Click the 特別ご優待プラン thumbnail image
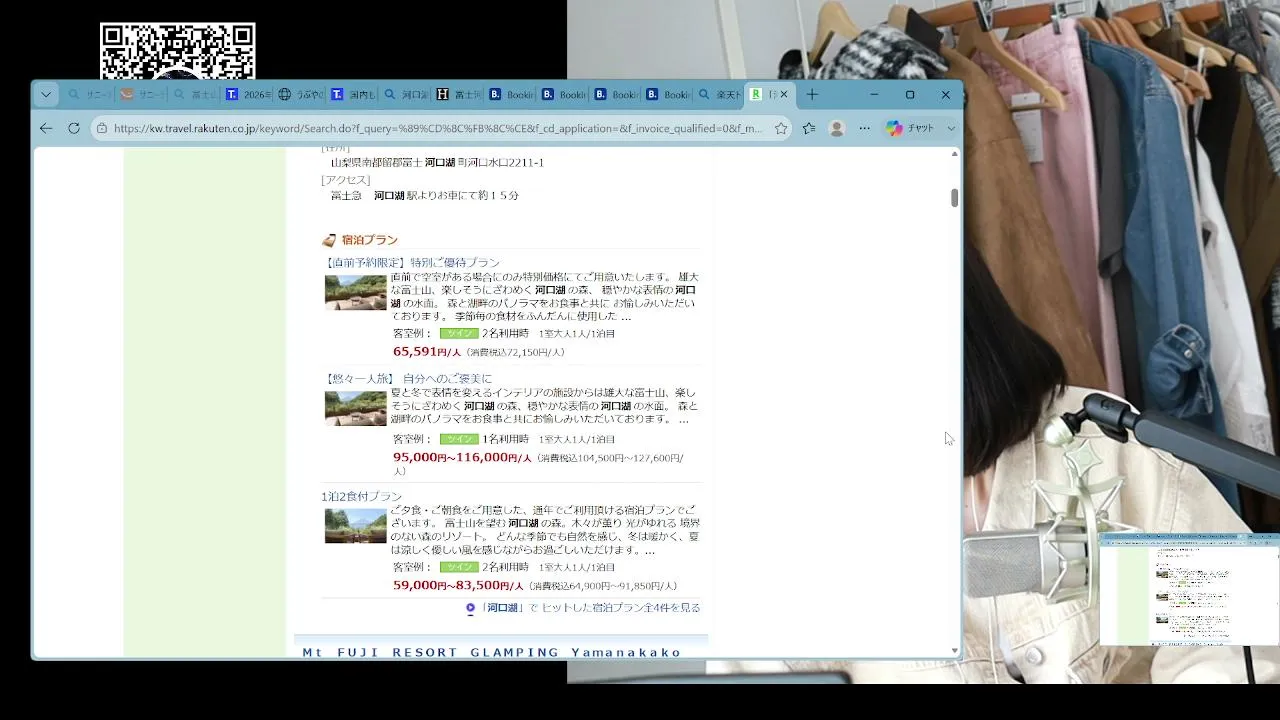Image resolution: width=1280 pixels, height=720 pixels. [355, 293]
